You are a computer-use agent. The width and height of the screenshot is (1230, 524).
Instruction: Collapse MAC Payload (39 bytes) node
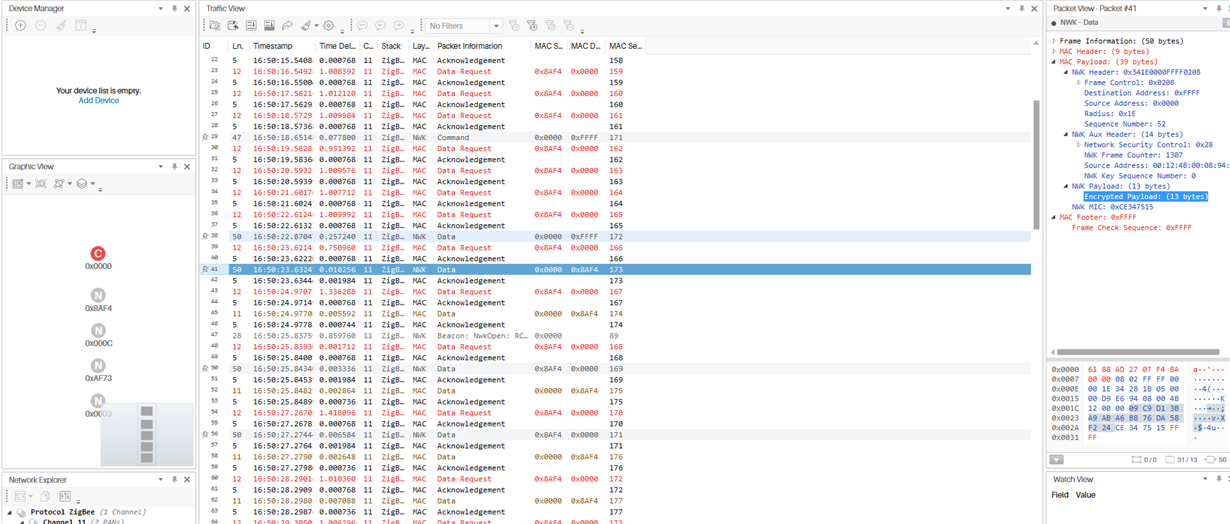1055,62
